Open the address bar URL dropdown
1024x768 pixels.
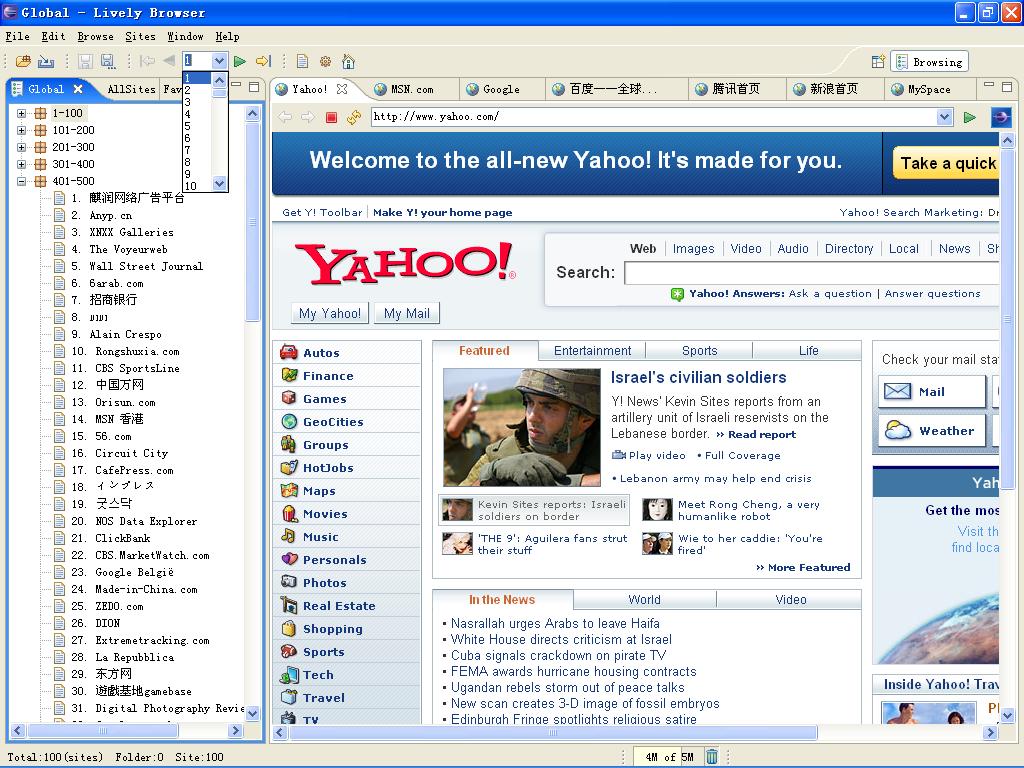pyautogui.click(x=944, y=118)
